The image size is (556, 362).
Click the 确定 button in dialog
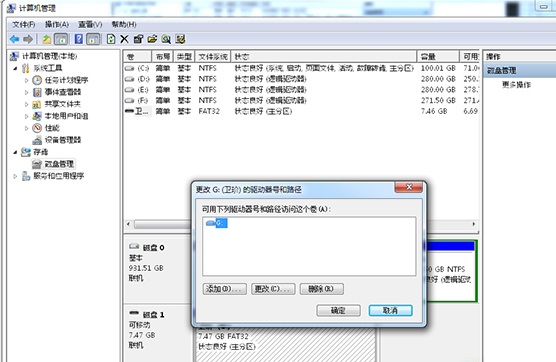pyautogui.click(x=338, y=311)
